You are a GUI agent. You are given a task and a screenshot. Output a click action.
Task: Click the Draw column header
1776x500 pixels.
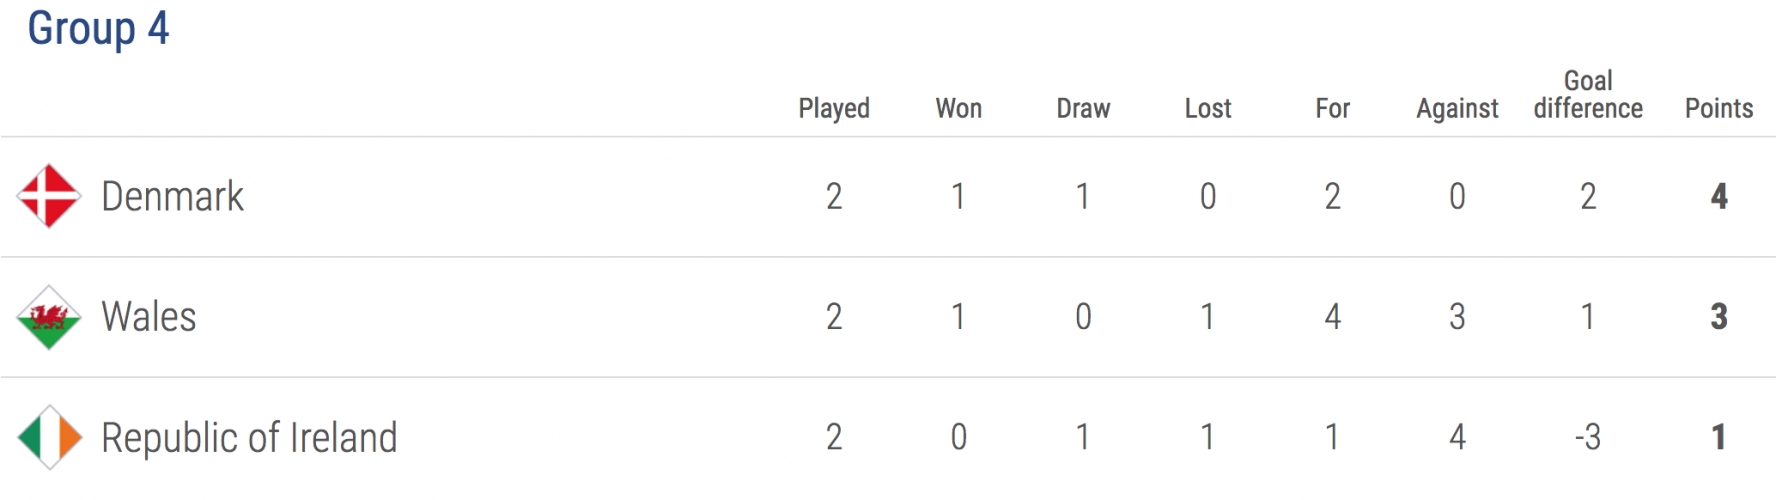(1083, 108)
